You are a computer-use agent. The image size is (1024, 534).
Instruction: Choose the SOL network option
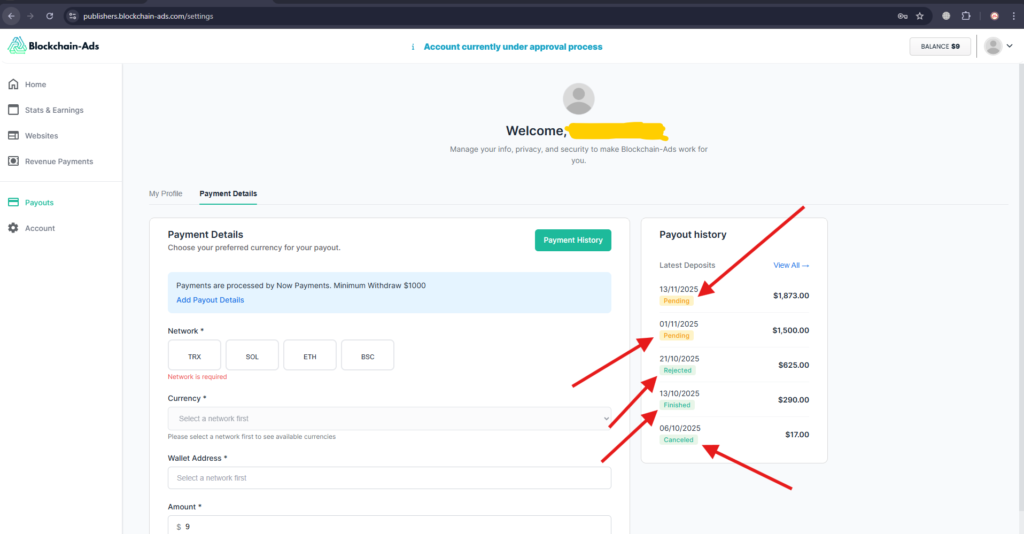click(252, 356)
